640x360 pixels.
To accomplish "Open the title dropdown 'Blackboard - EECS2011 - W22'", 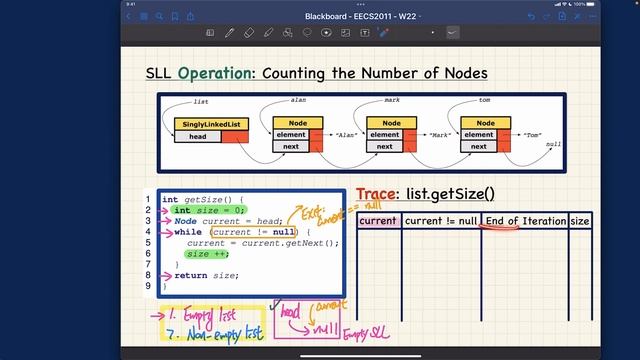I will (x=363, y=16).
